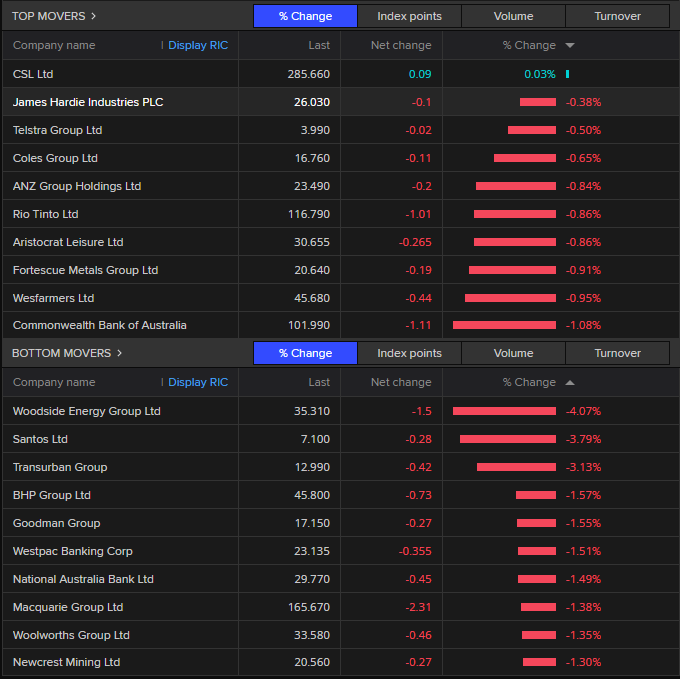Click Macquarie net change -2.31
680x679 pixels.
(x=418, y=607)
